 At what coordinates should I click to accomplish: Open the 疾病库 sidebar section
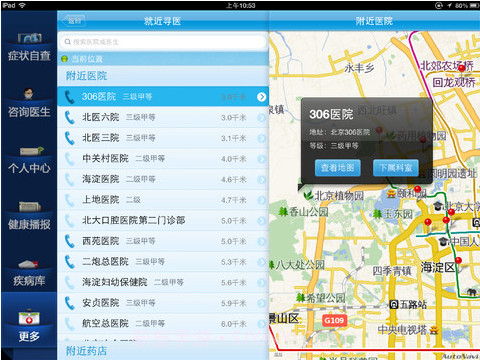click(x=29, y=273)
